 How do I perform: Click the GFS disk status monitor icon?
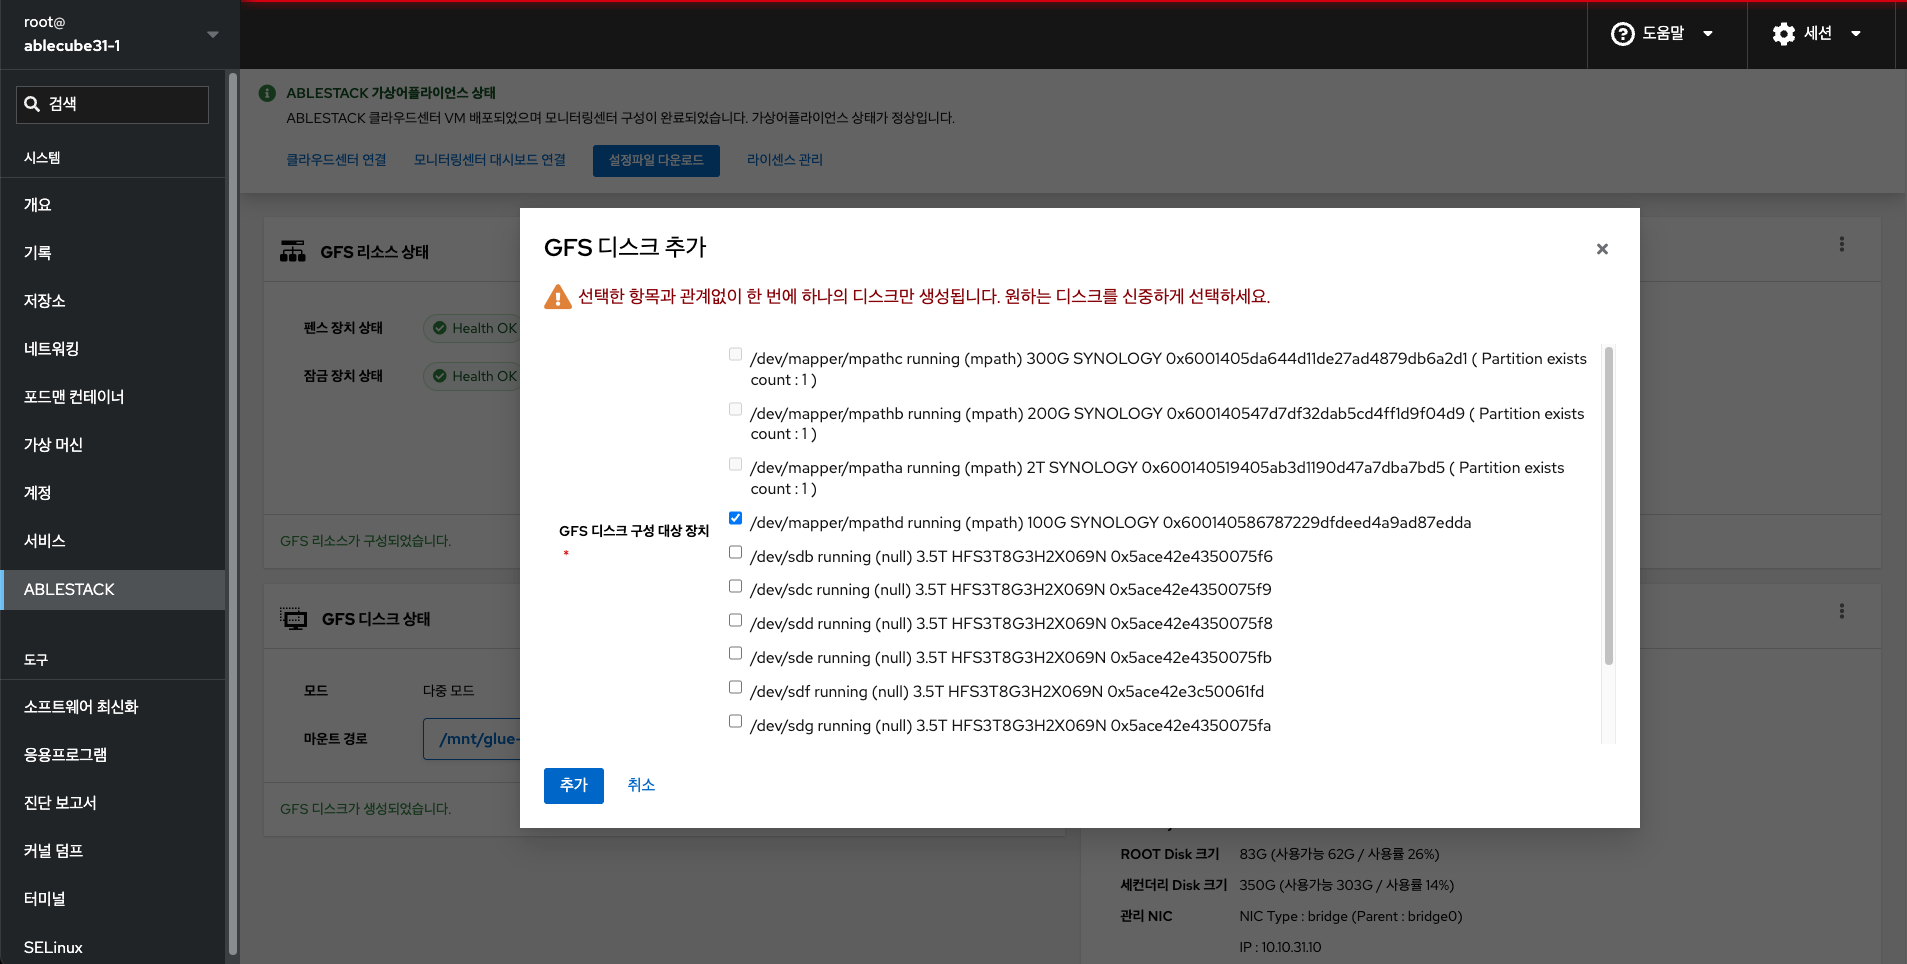click(294, 619)
